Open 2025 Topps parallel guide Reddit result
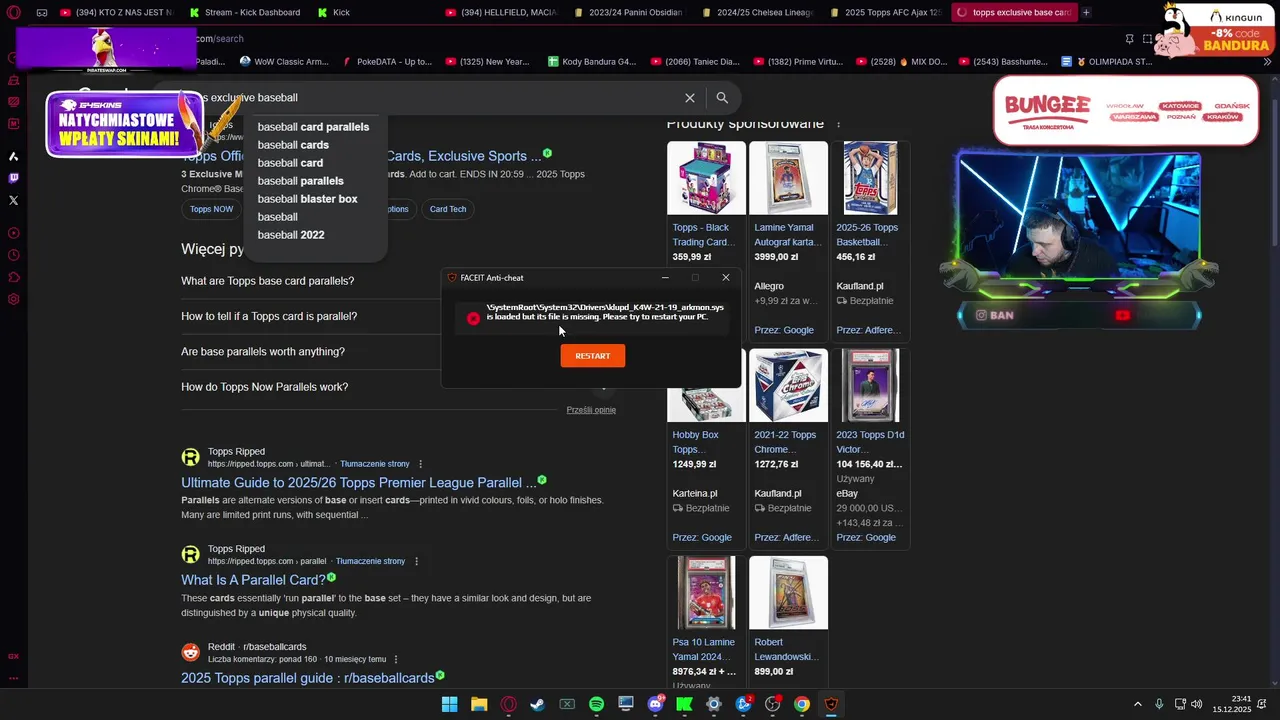 tap(308, 678)
